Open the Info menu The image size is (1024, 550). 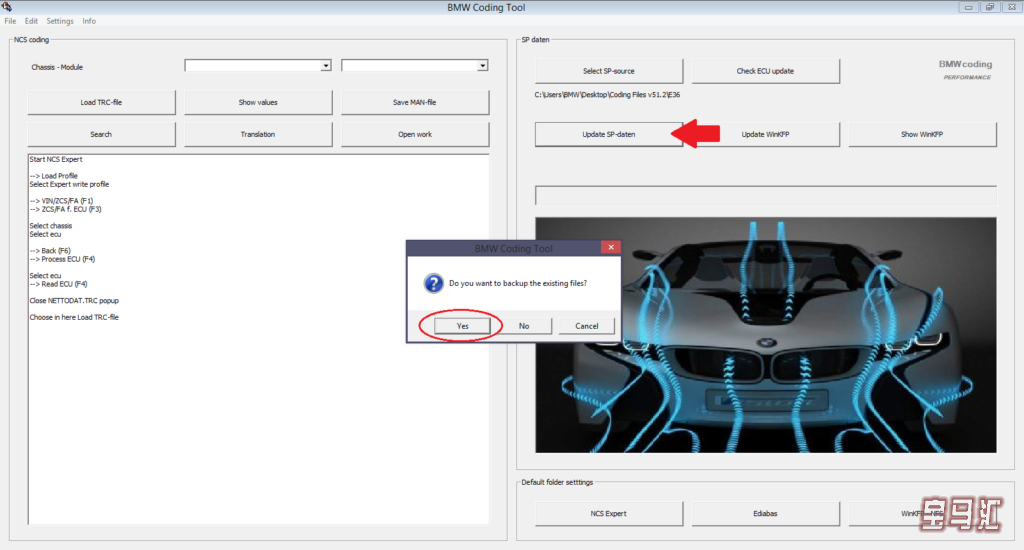coord(89,21)
